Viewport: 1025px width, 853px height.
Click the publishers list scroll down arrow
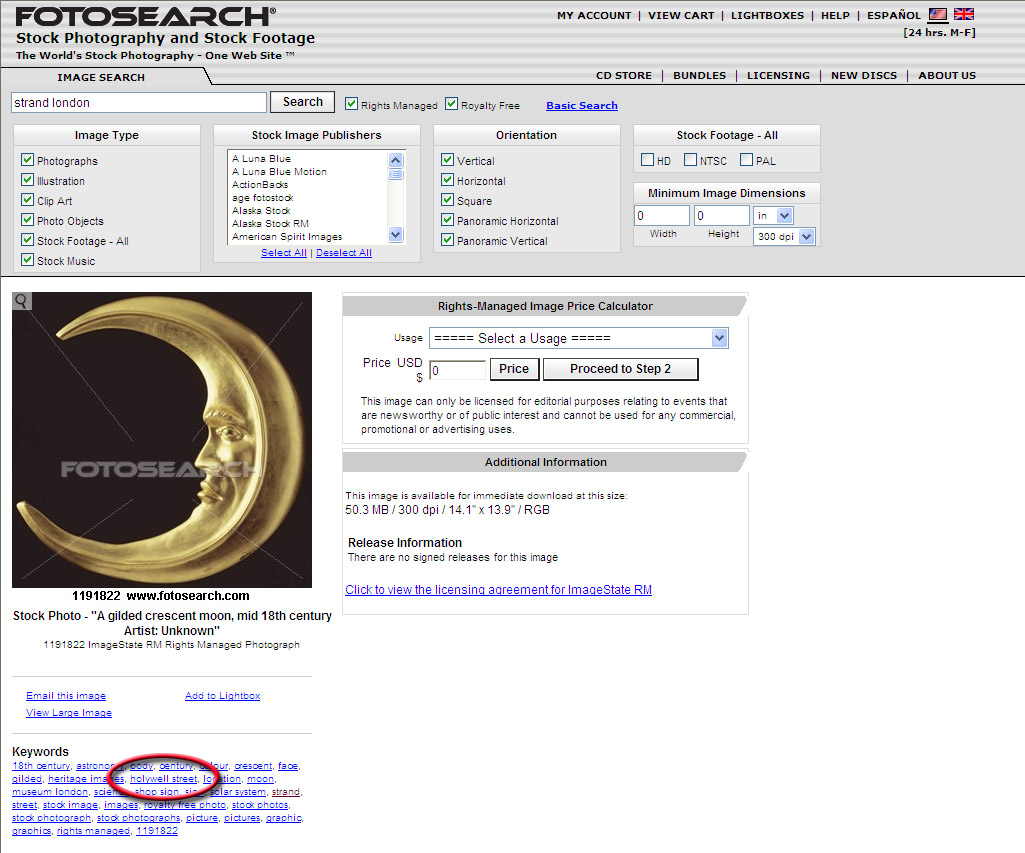pos(395,234)
